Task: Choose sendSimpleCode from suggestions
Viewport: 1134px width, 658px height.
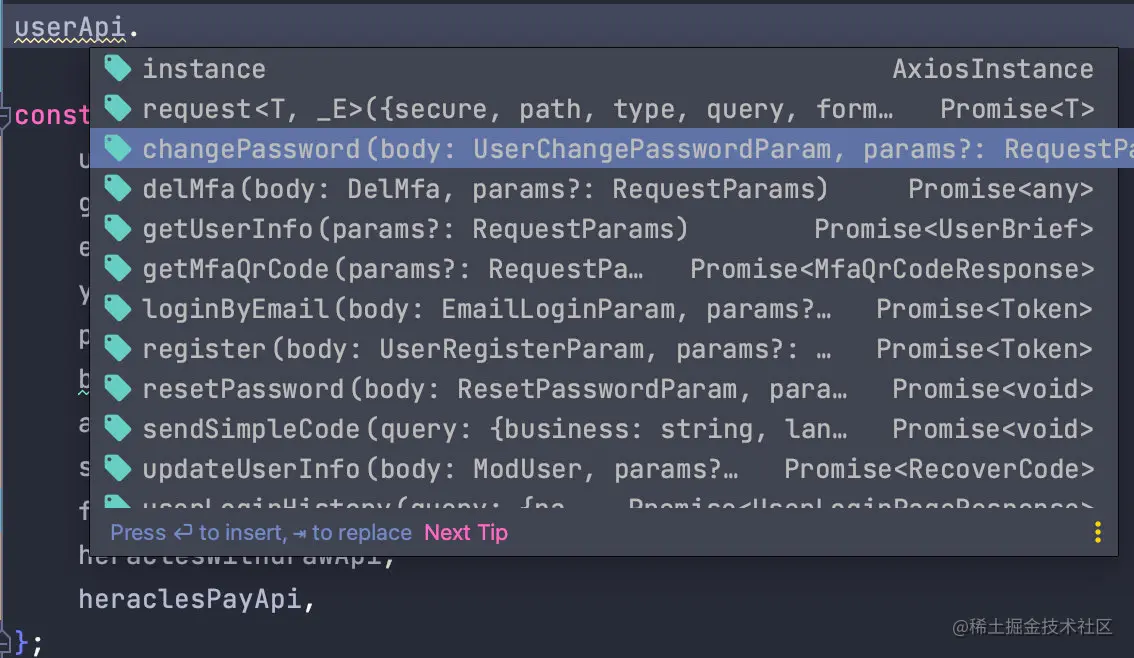Action: click(604, 429)
